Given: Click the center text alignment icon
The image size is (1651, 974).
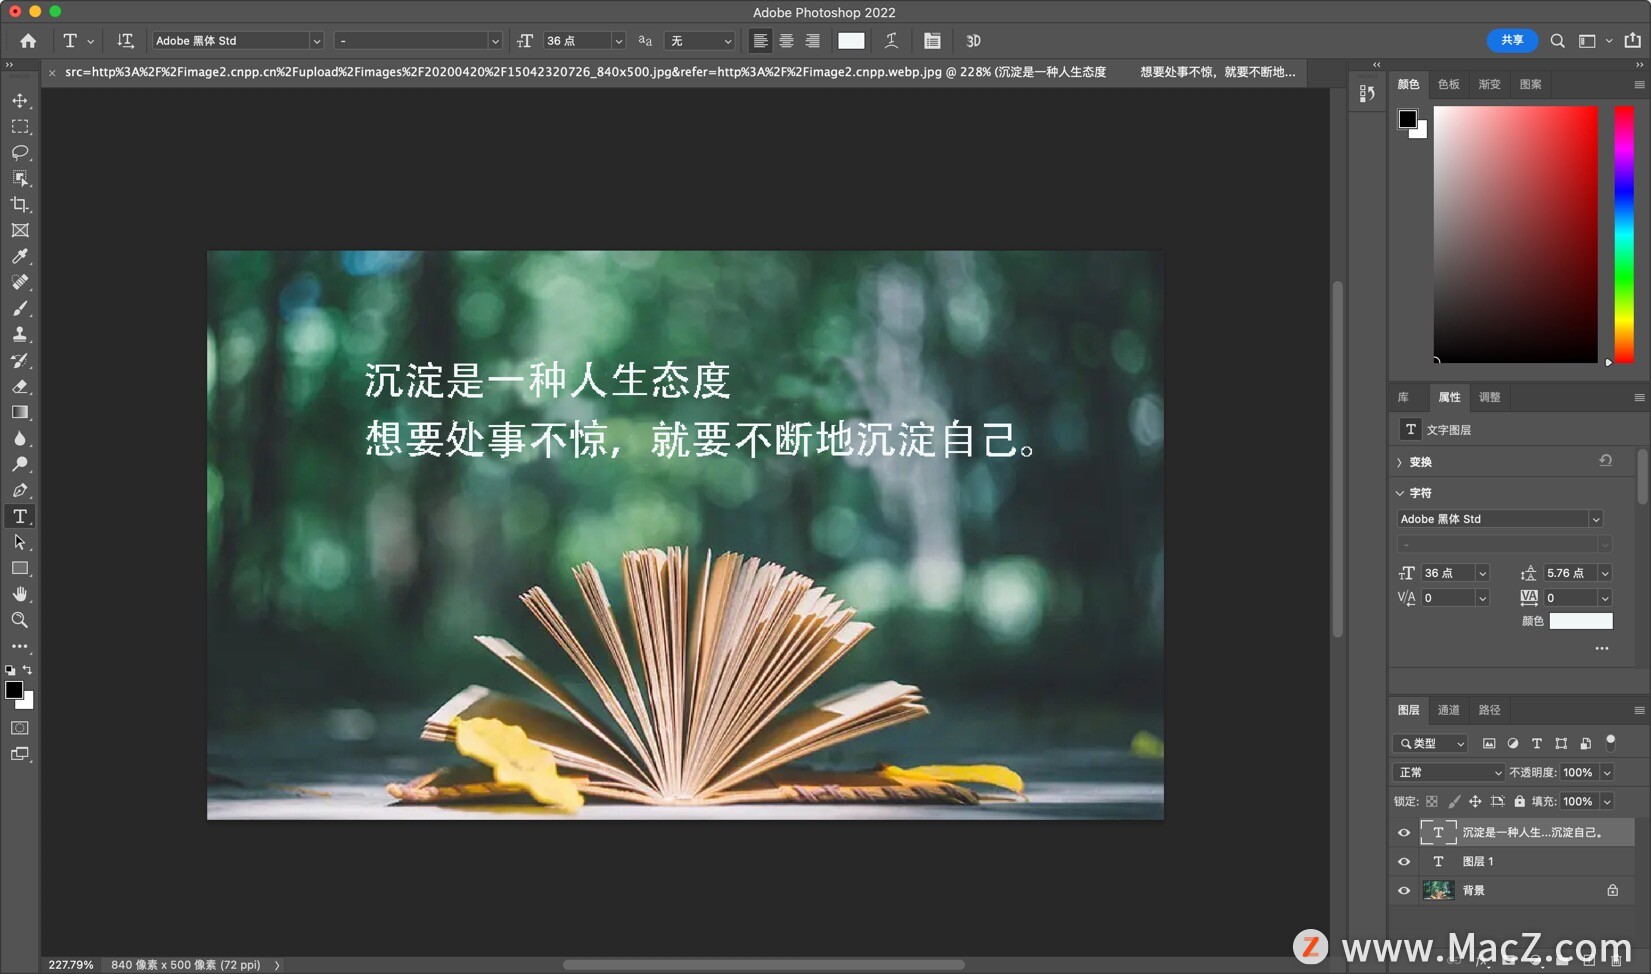Looking at the screenshot, I should [x=787, y=41].
